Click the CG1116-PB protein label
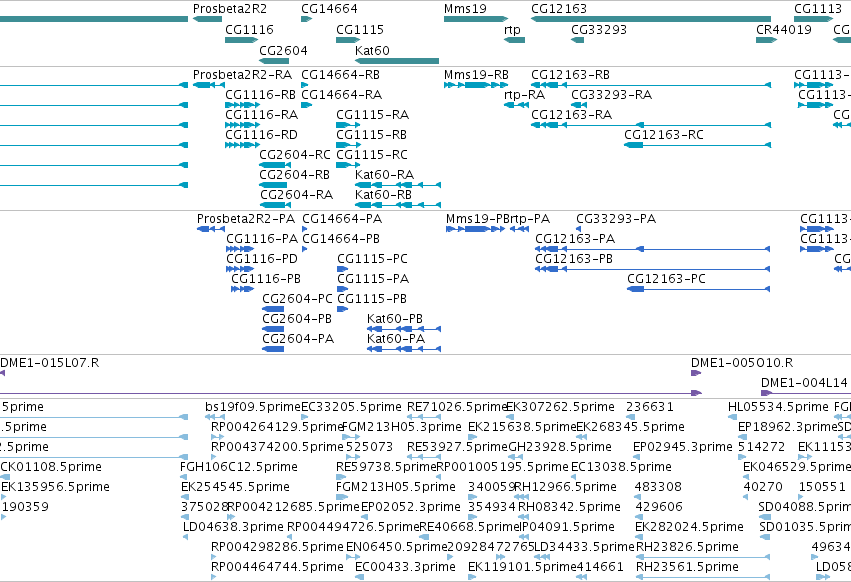 tap(266, 279)
